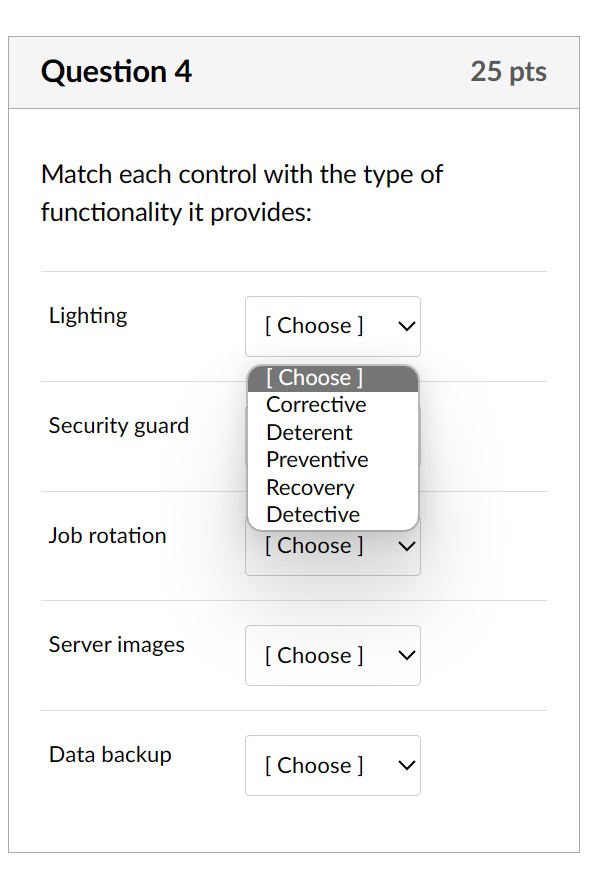Screen dimensions: 595x883
Task: Click the 25 pts label
Action: coord(507,71)
